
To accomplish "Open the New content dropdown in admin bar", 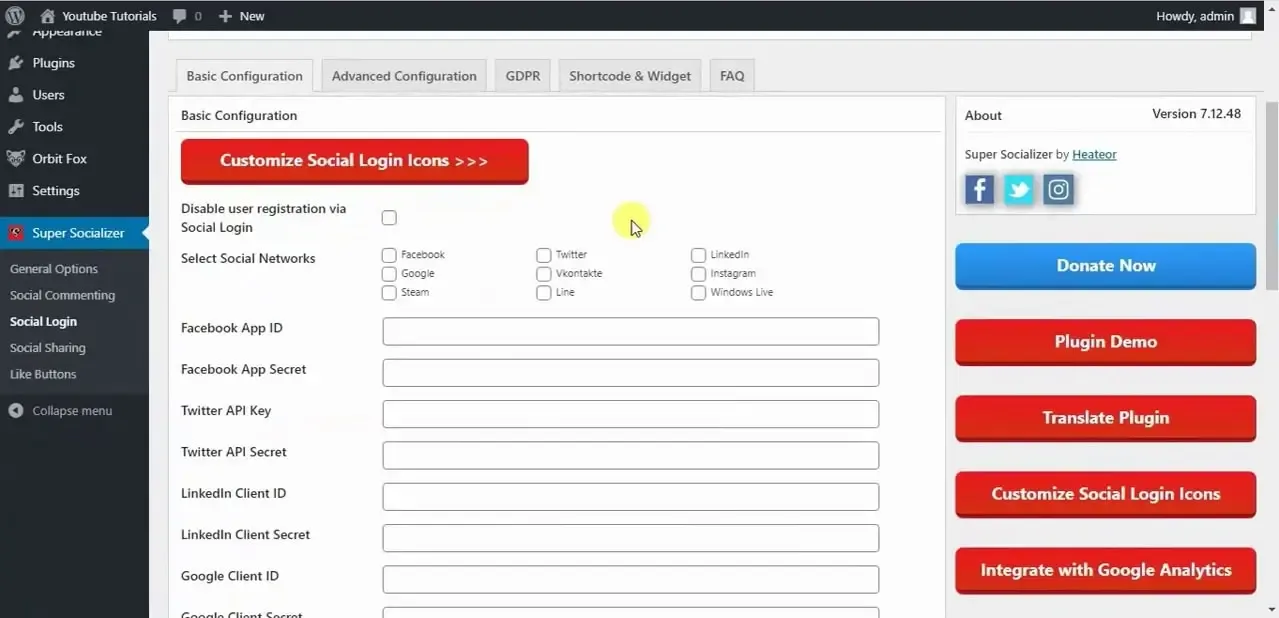I will (241, 16).
